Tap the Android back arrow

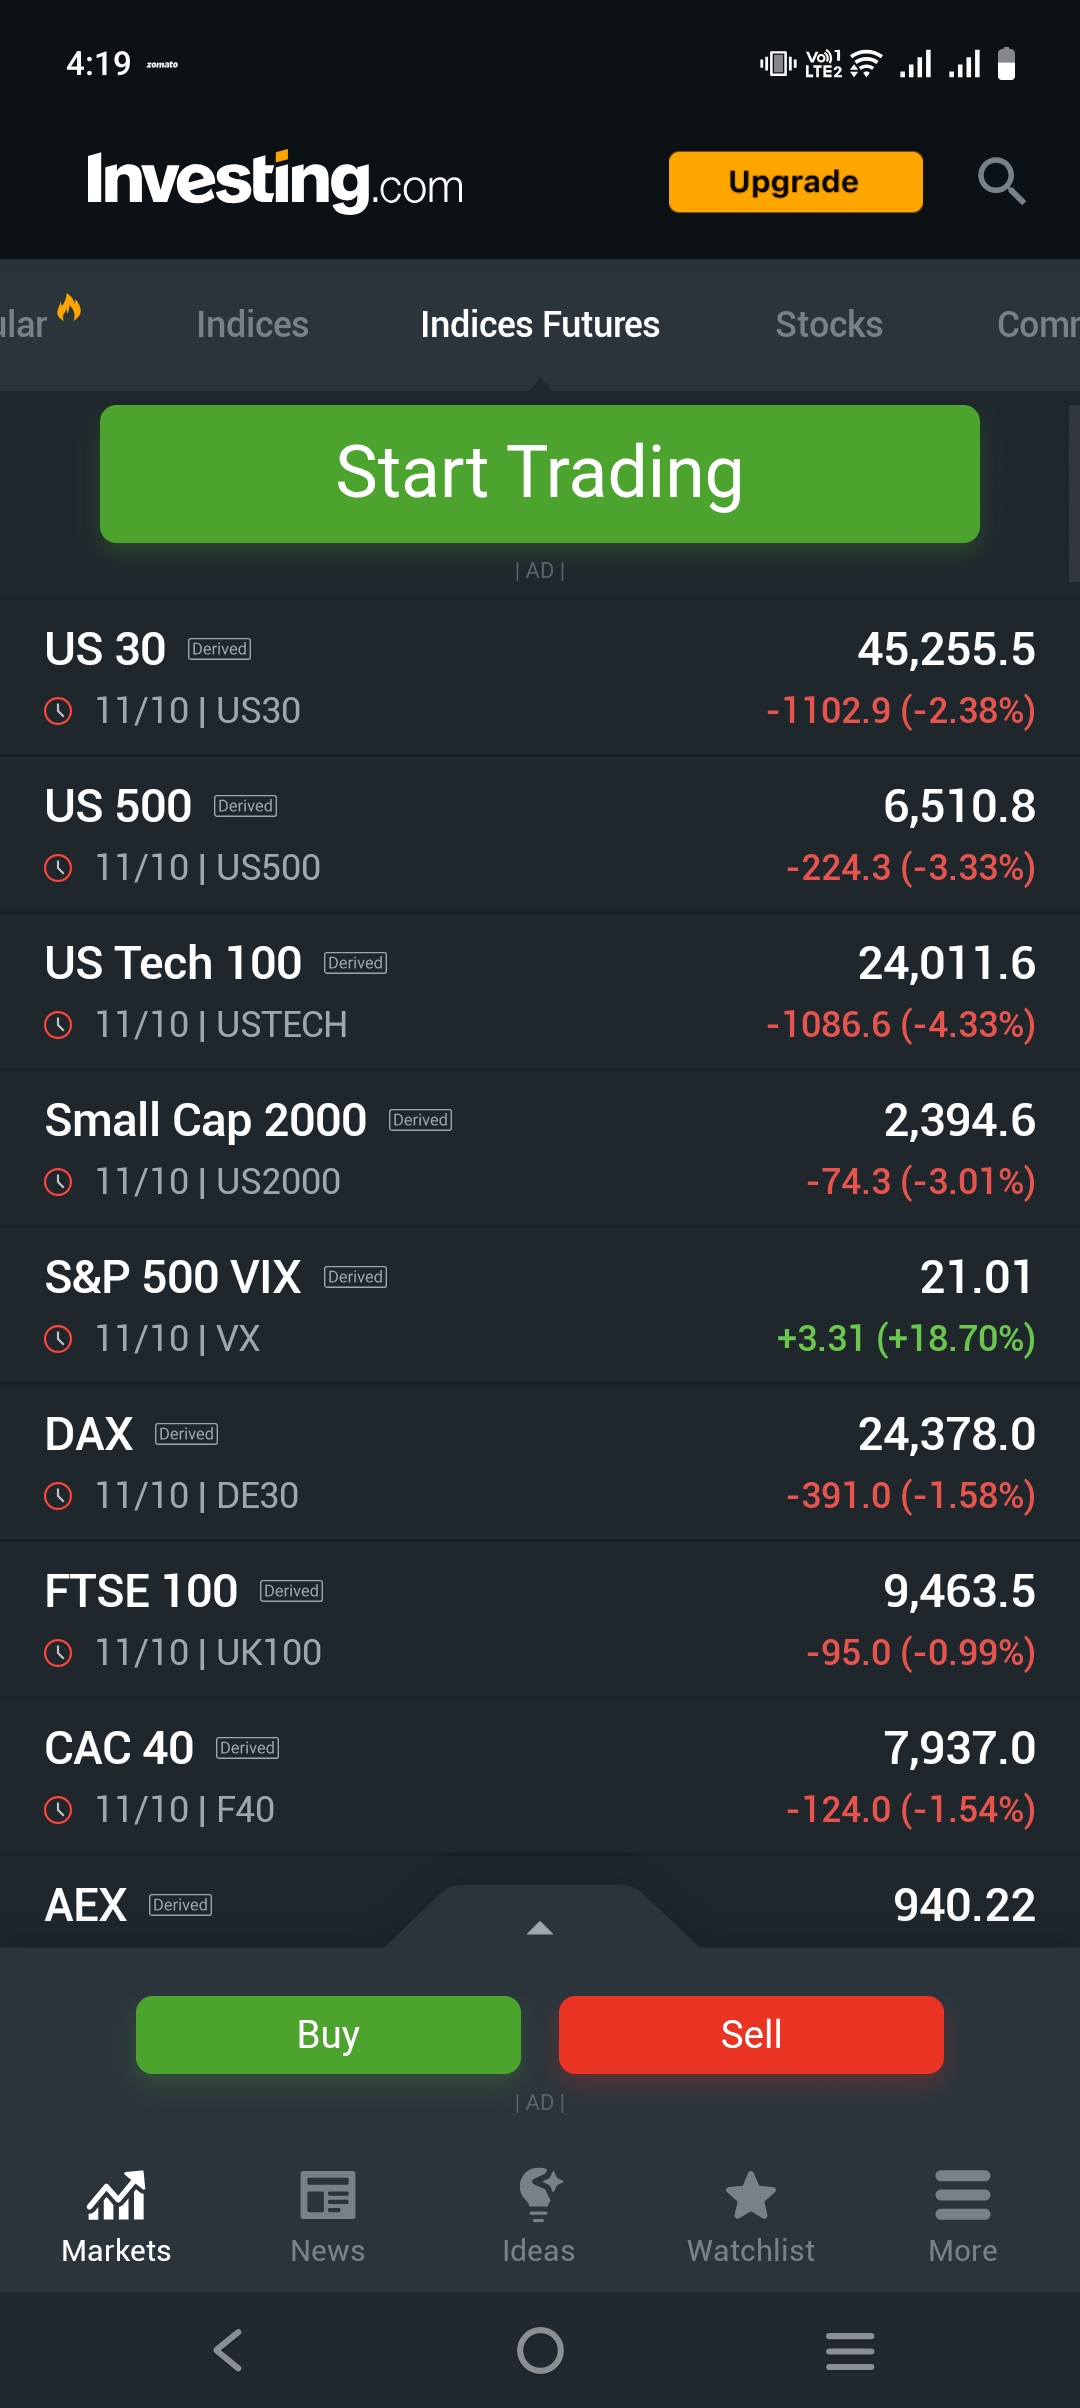tap(229, 2350)
